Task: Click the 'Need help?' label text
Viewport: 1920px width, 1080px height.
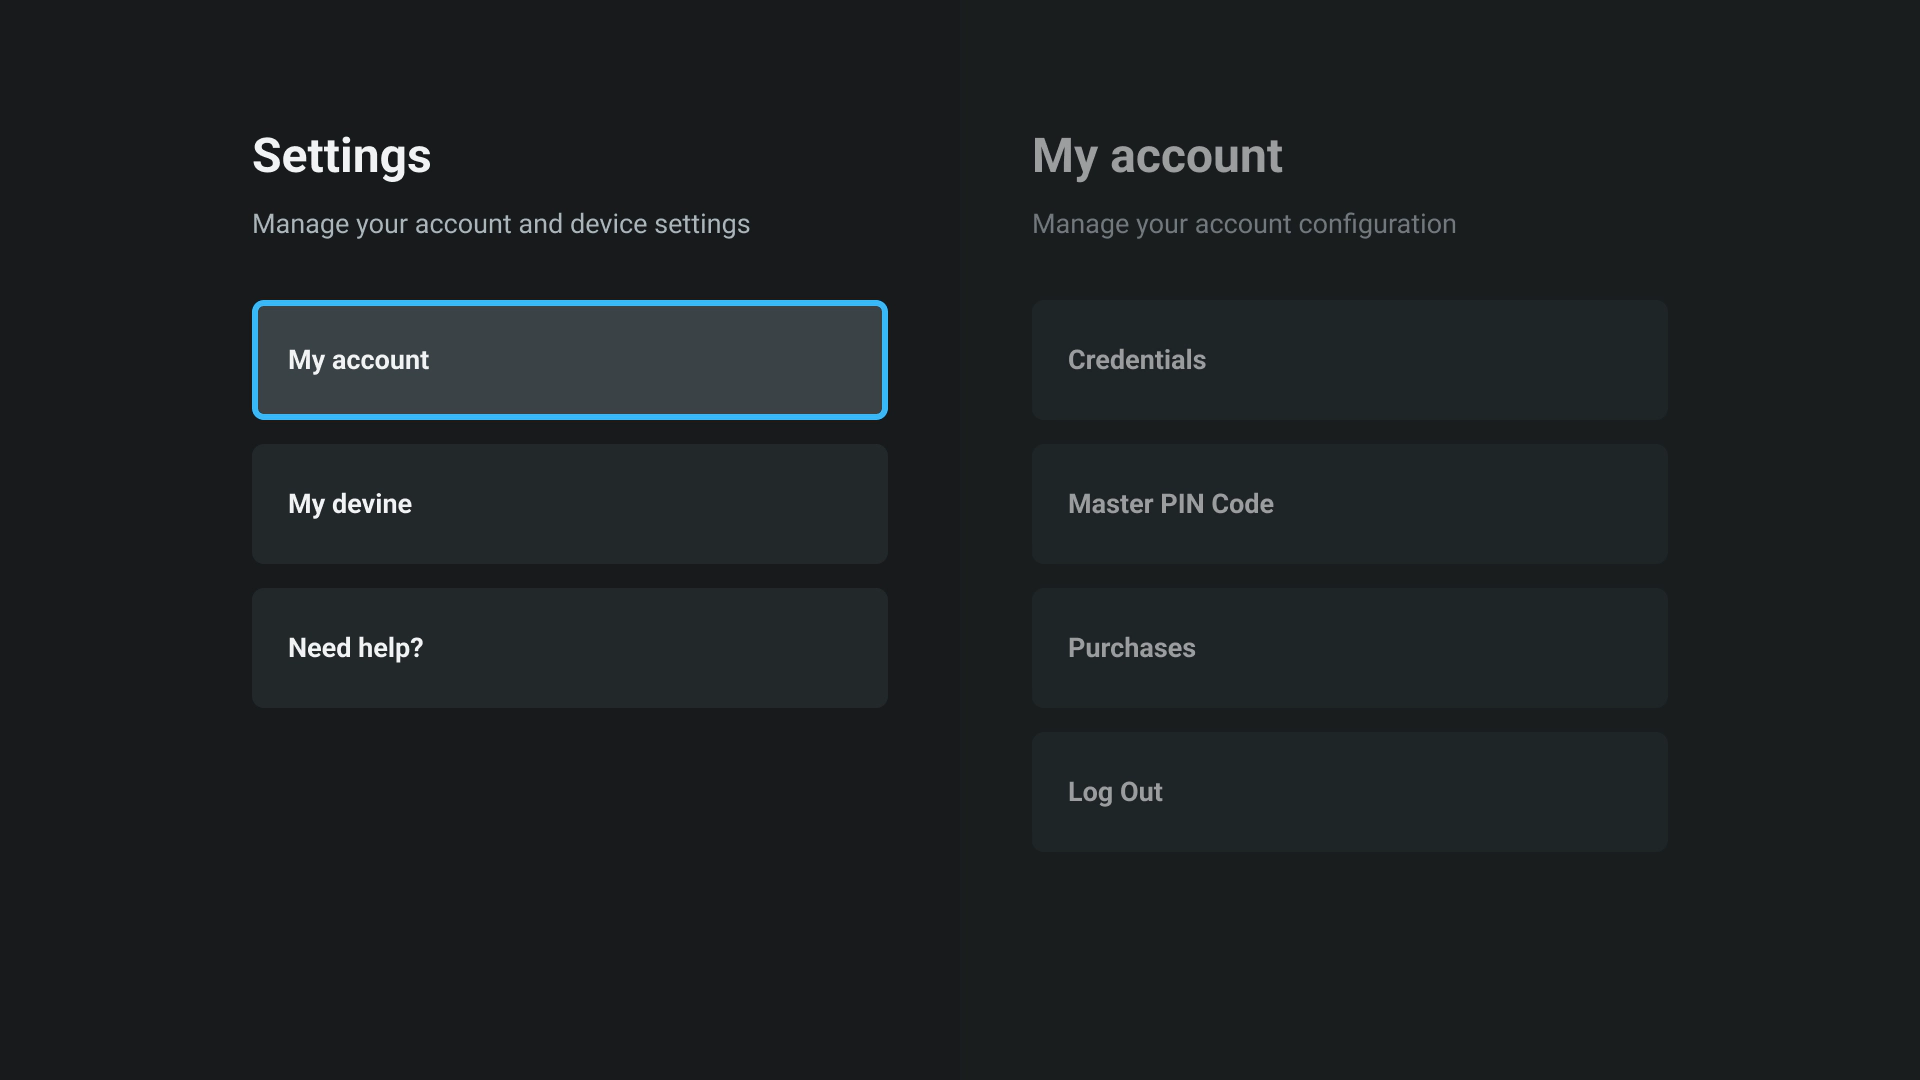Action: coord(355,648)
